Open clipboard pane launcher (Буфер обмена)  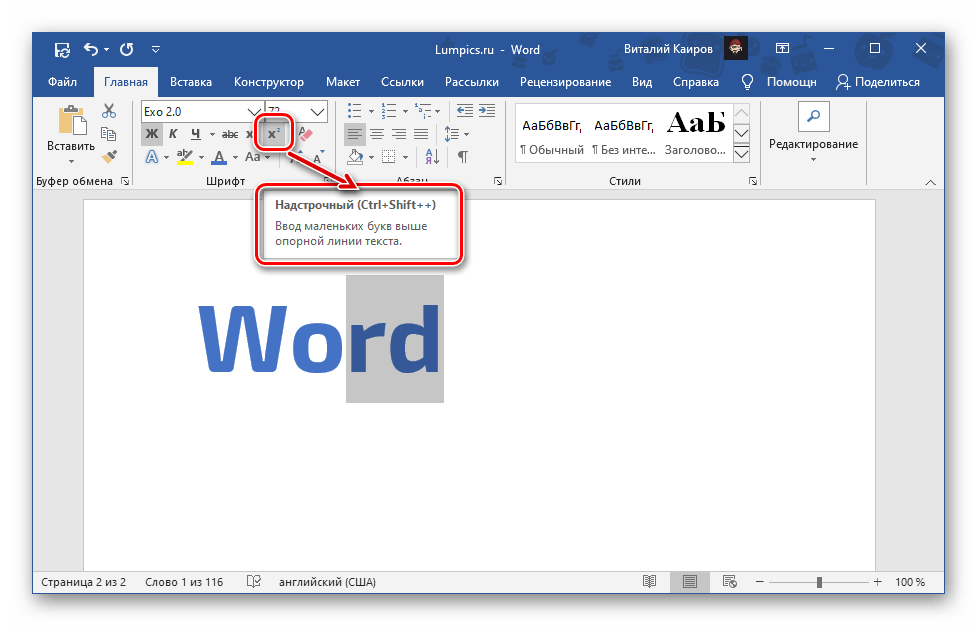[x=125, y=181]
